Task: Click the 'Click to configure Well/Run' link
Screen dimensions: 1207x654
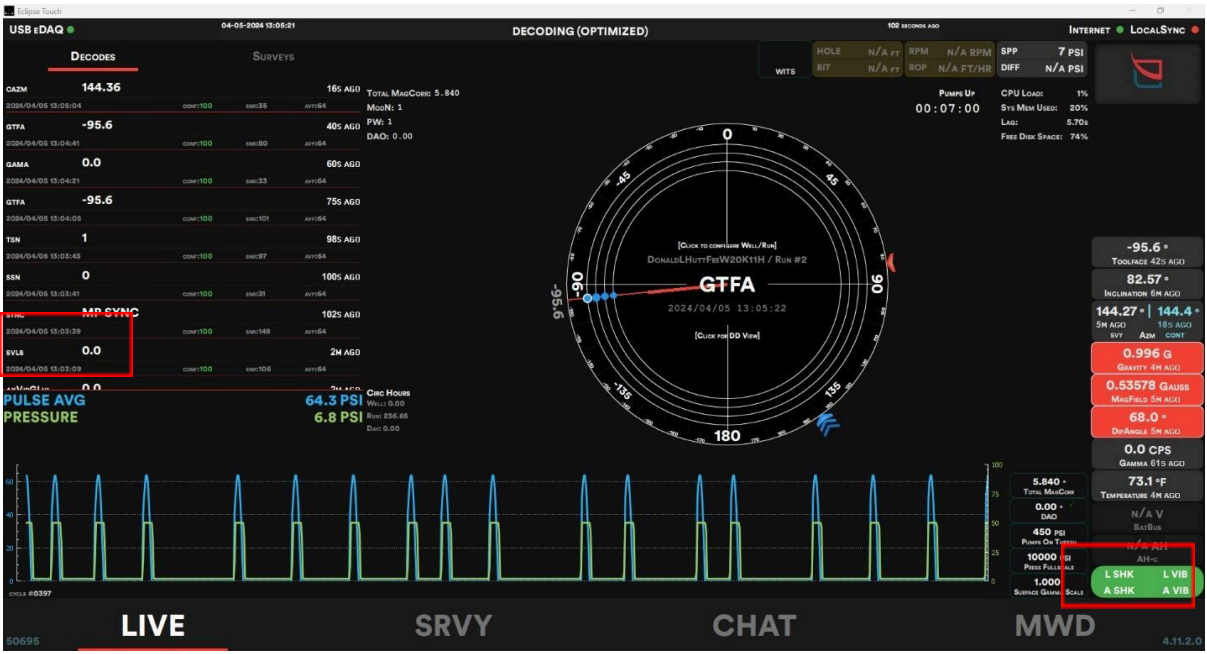Action: pos(726,245)
